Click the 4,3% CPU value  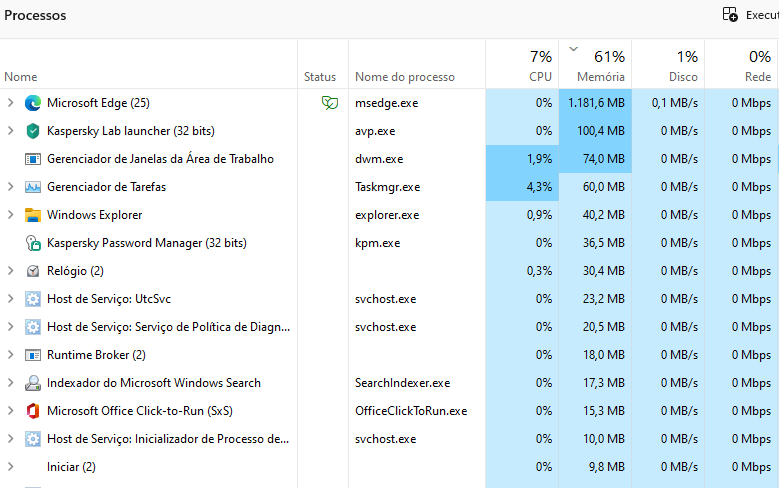pos(539,187)
